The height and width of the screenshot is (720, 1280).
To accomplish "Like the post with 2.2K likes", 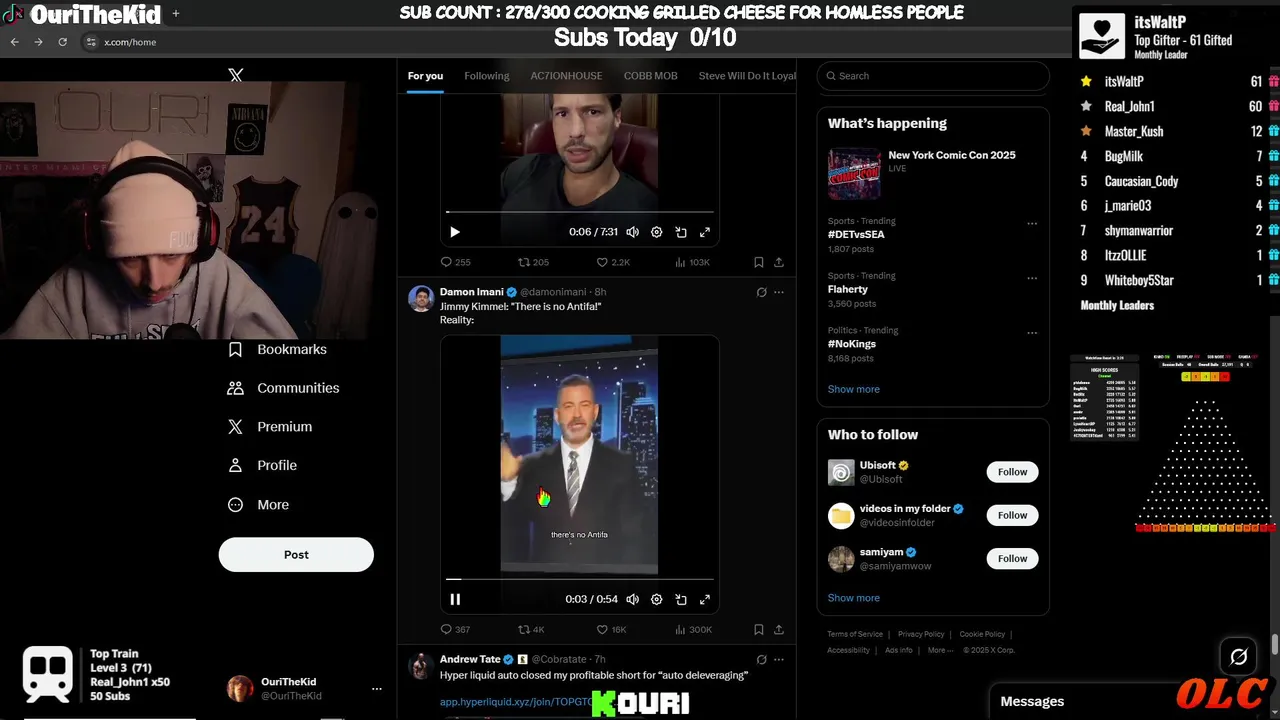I will (613, 262).
